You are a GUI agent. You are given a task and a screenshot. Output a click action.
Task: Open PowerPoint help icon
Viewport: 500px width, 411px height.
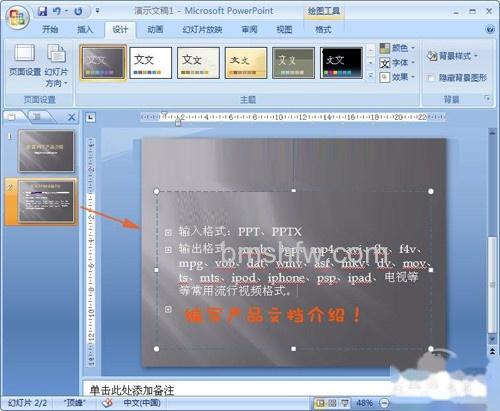coord(490,30)
